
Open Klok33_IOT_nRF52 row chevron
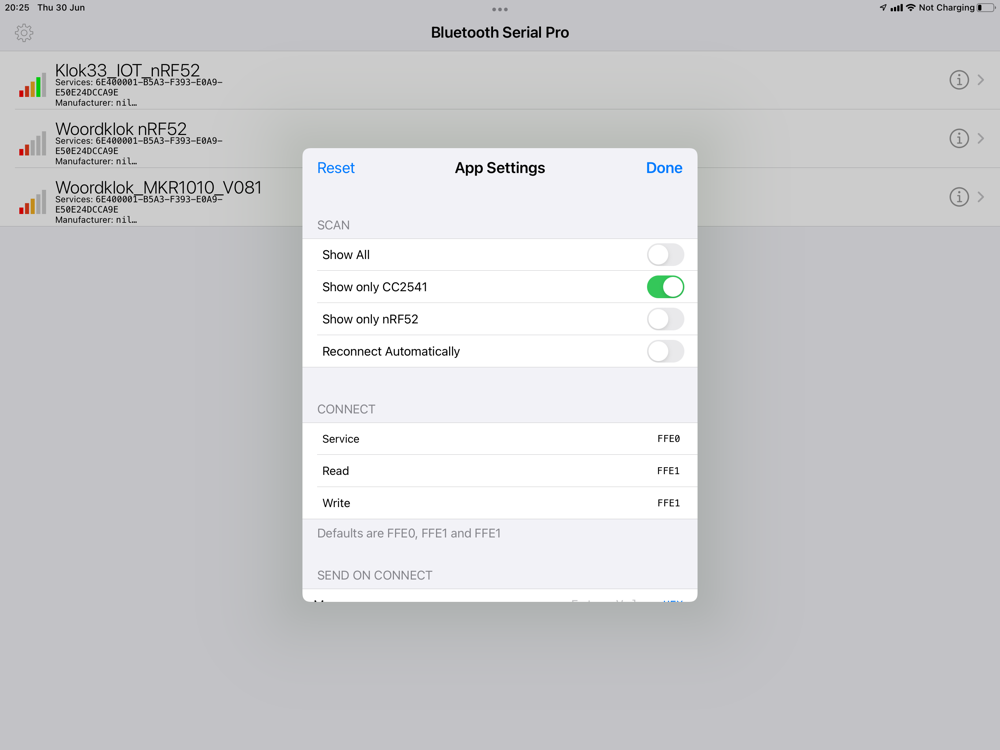pos(981,80)
